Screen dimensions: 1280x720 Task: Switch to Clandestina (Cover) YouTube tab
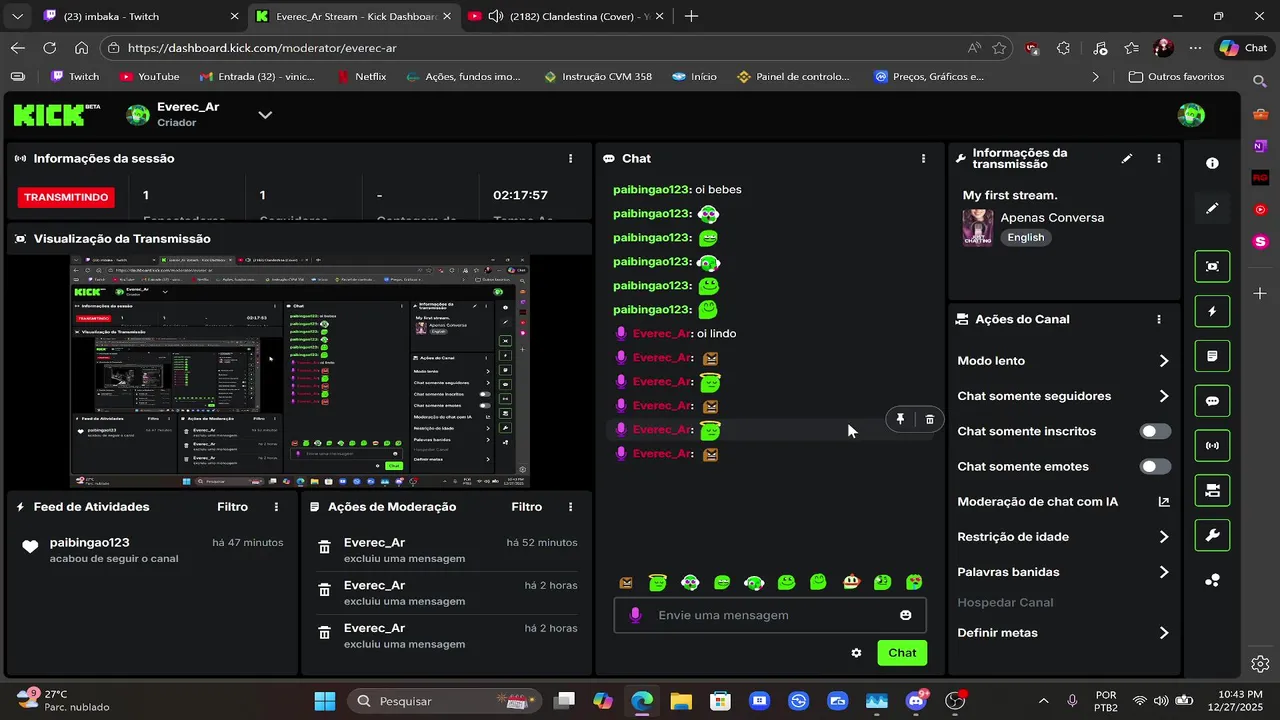pyautogui.click(x=564, y=16)
